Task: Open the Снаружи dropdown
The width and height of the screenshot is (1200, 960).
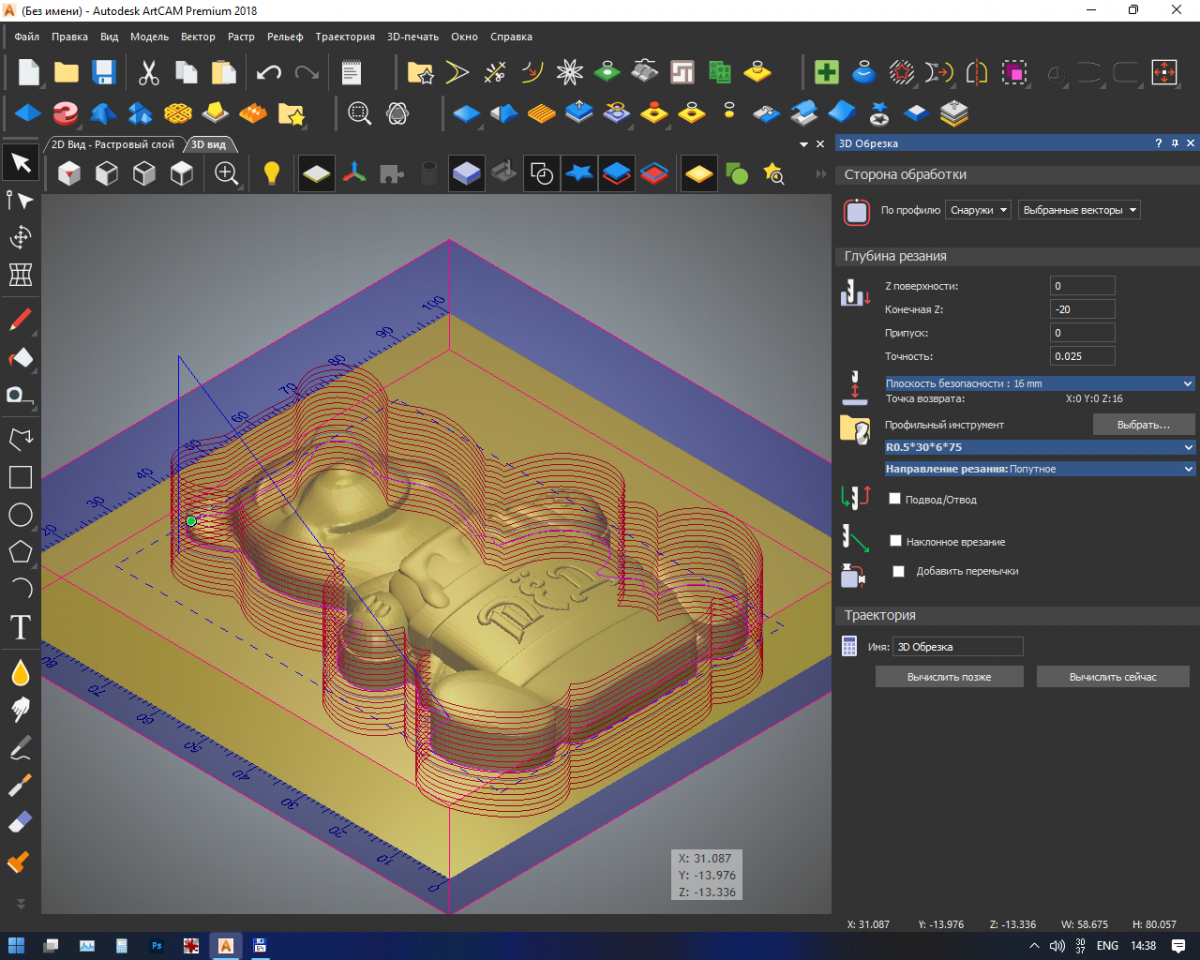Action: (x=979, y=210)
